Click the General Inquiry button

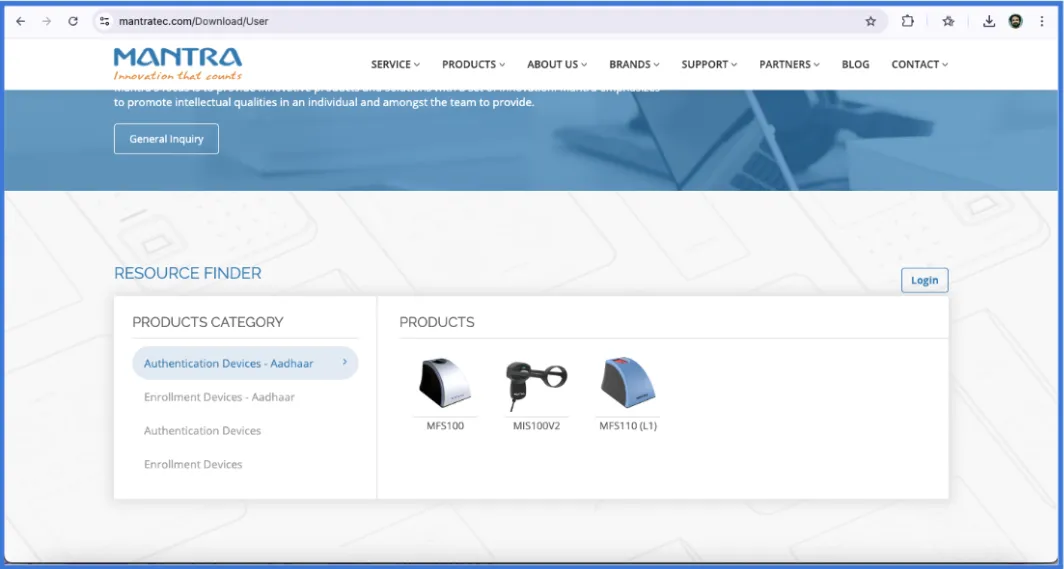pos(166,138)
